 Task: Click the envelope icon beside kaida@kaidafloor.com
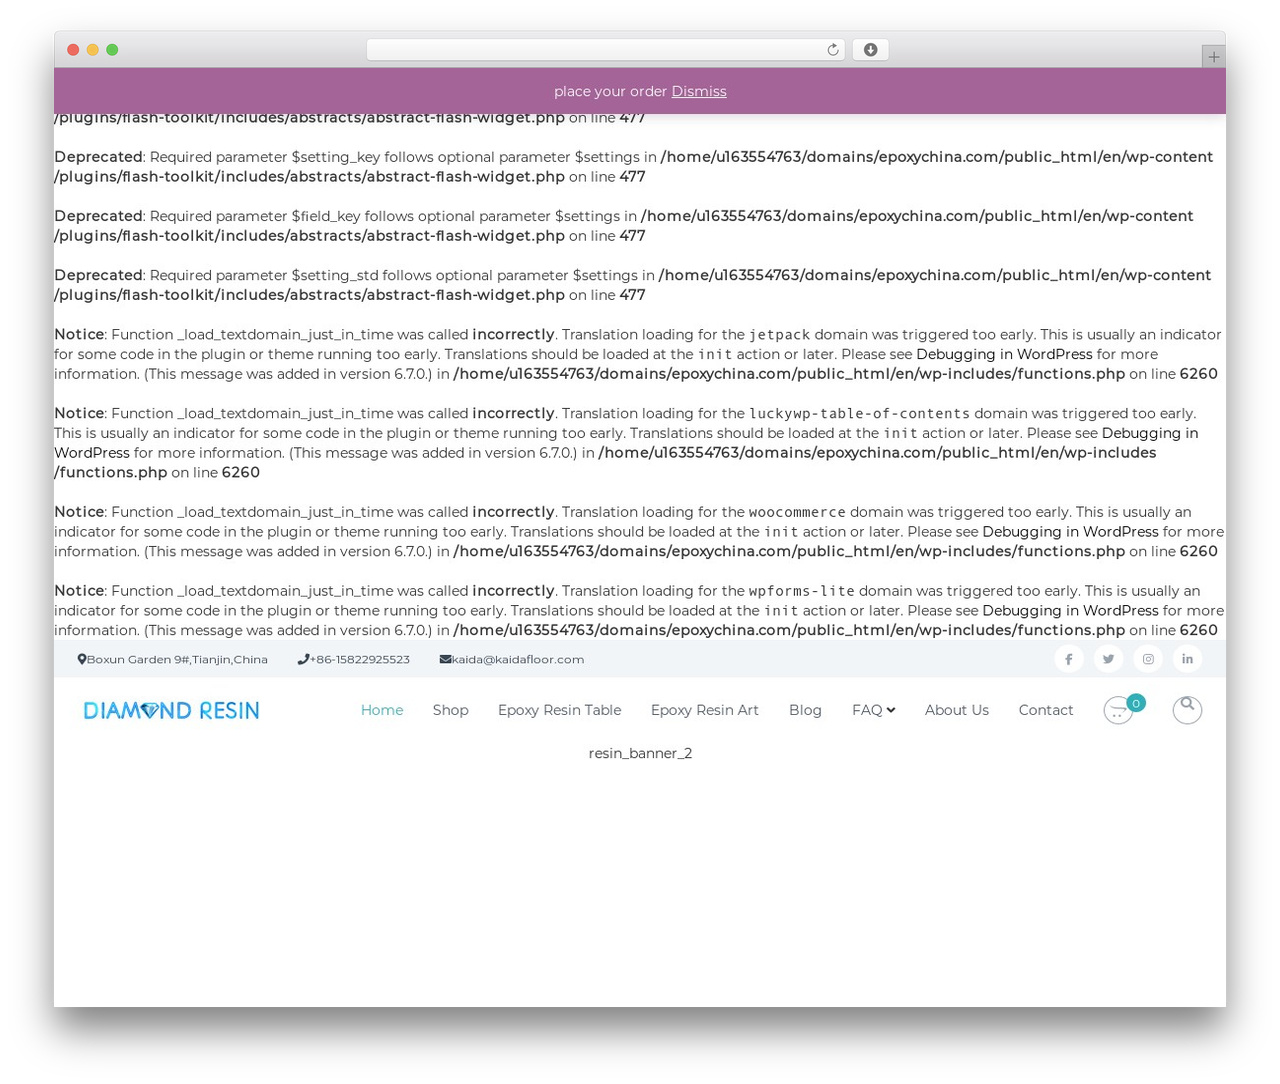445,659
